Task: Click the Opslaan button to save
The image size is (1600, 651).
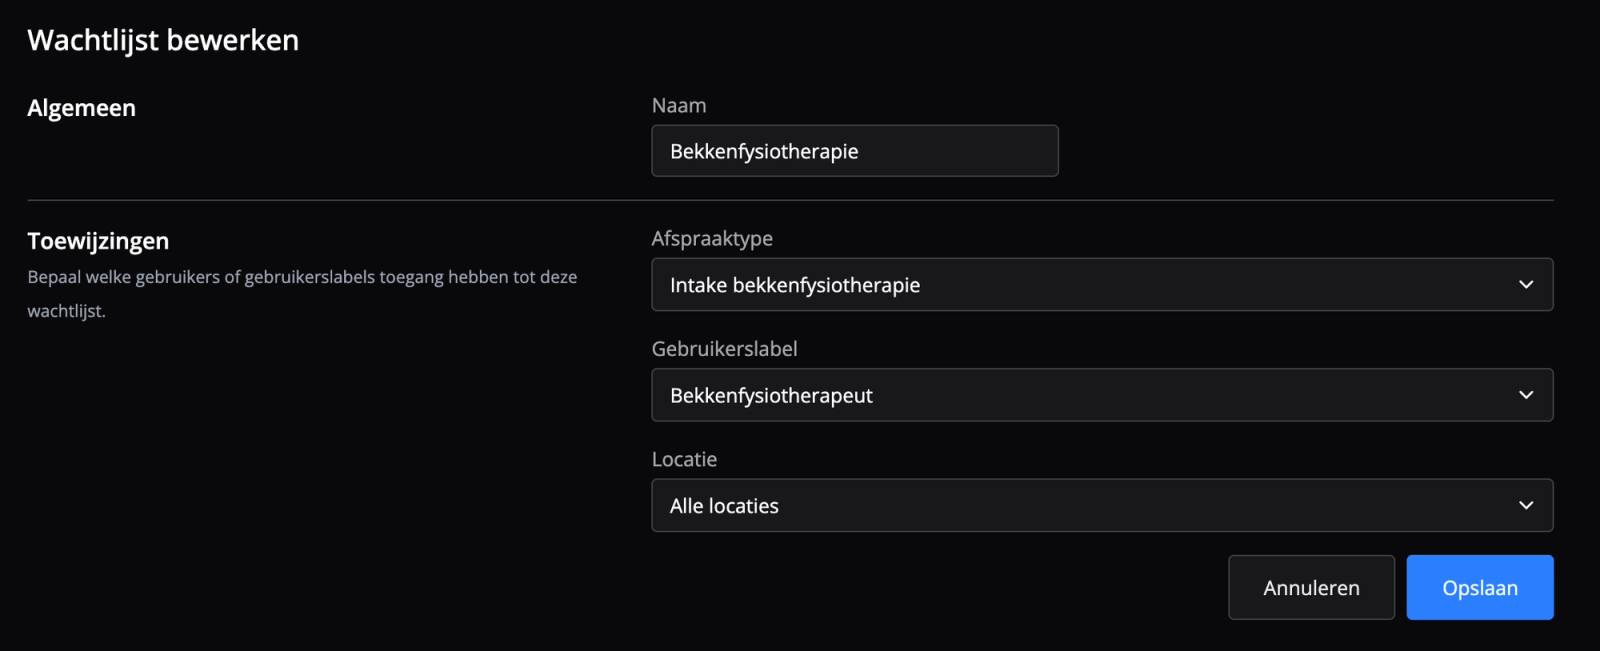Action: click(1479, 587)
